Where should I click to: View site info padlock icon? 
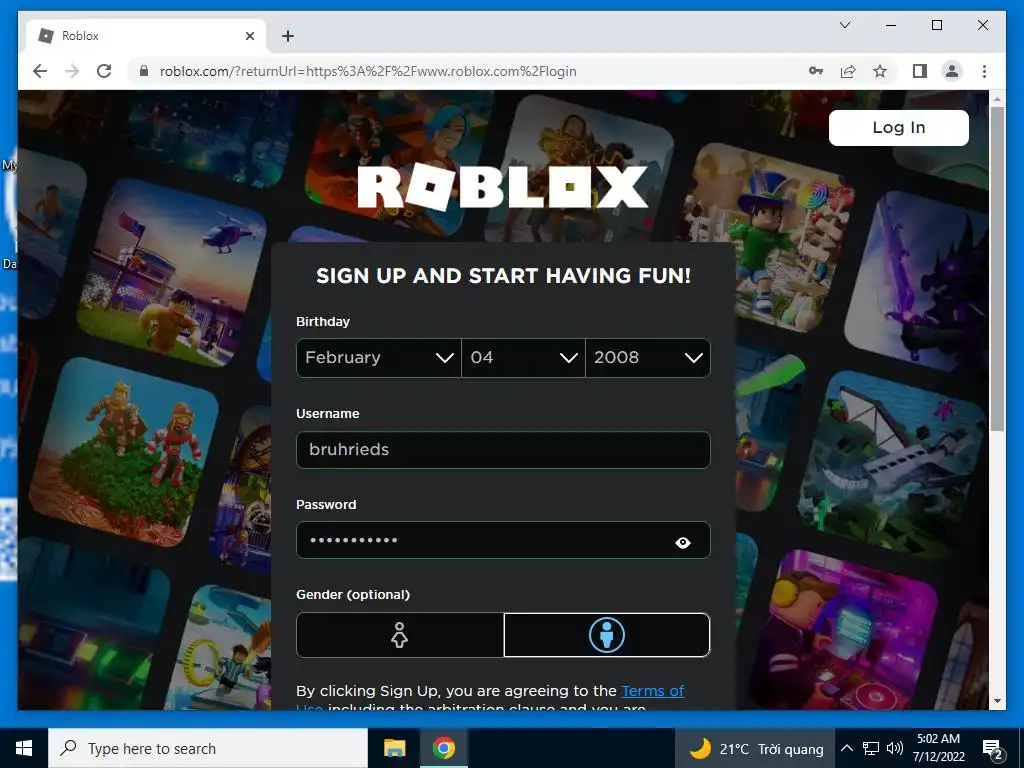pos(144,71)
